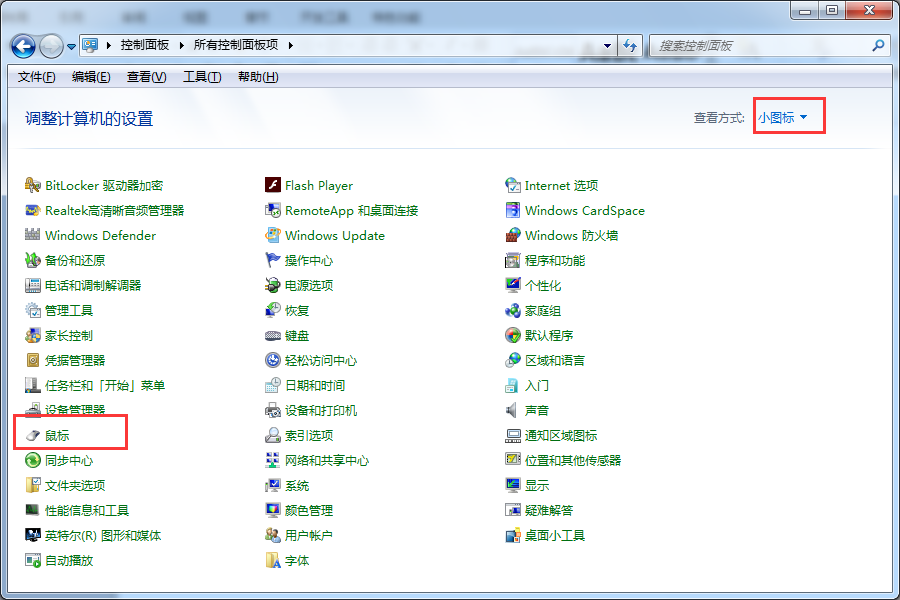Go back with the Back arrow

click(24, 46)
